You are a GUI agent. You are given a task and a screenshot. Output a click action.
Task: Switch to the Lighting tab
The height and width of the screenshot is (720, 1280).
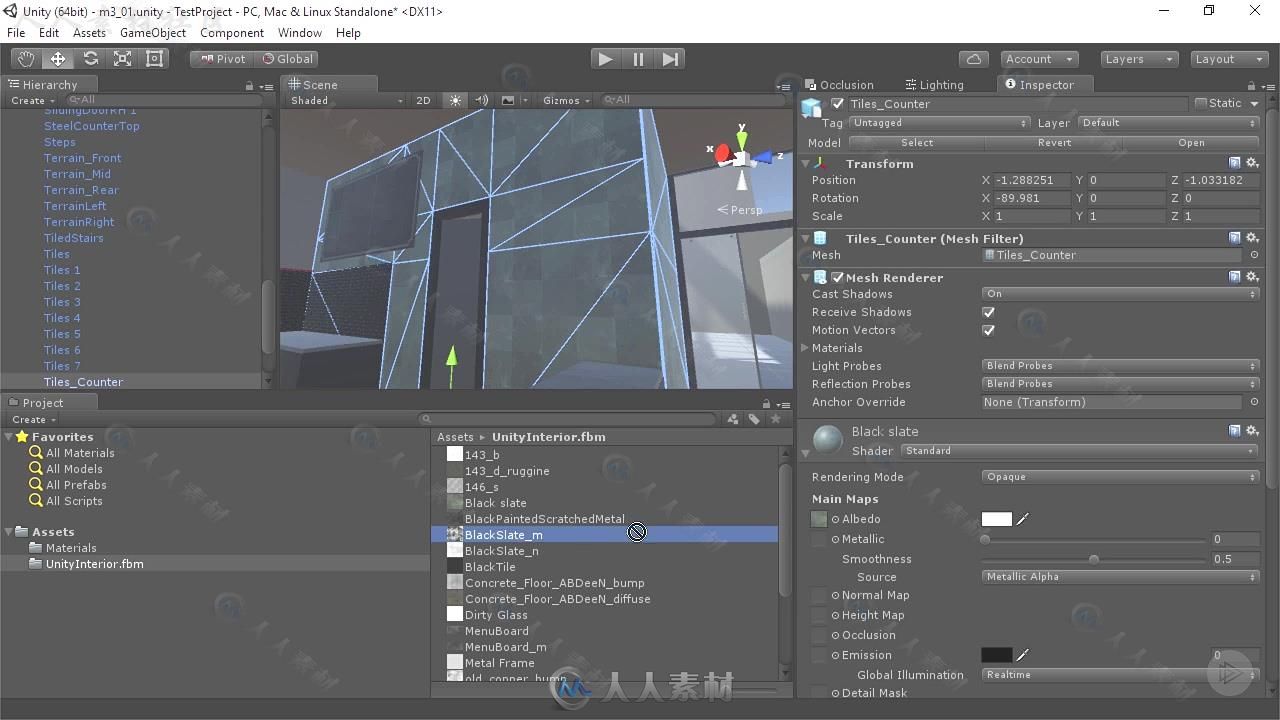pos(934,85)
